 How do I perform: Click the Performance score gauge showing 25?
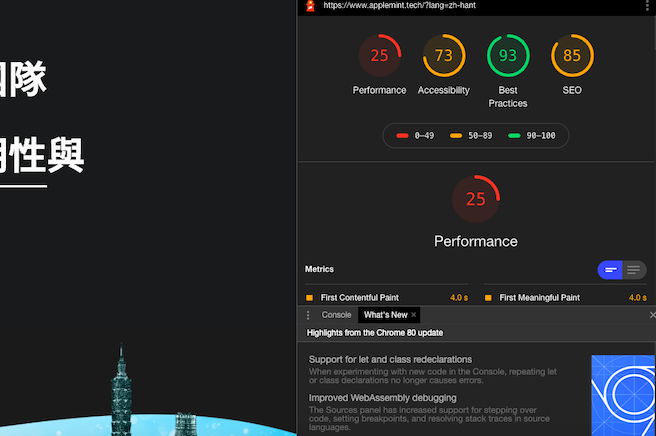(x=379, y=56)
